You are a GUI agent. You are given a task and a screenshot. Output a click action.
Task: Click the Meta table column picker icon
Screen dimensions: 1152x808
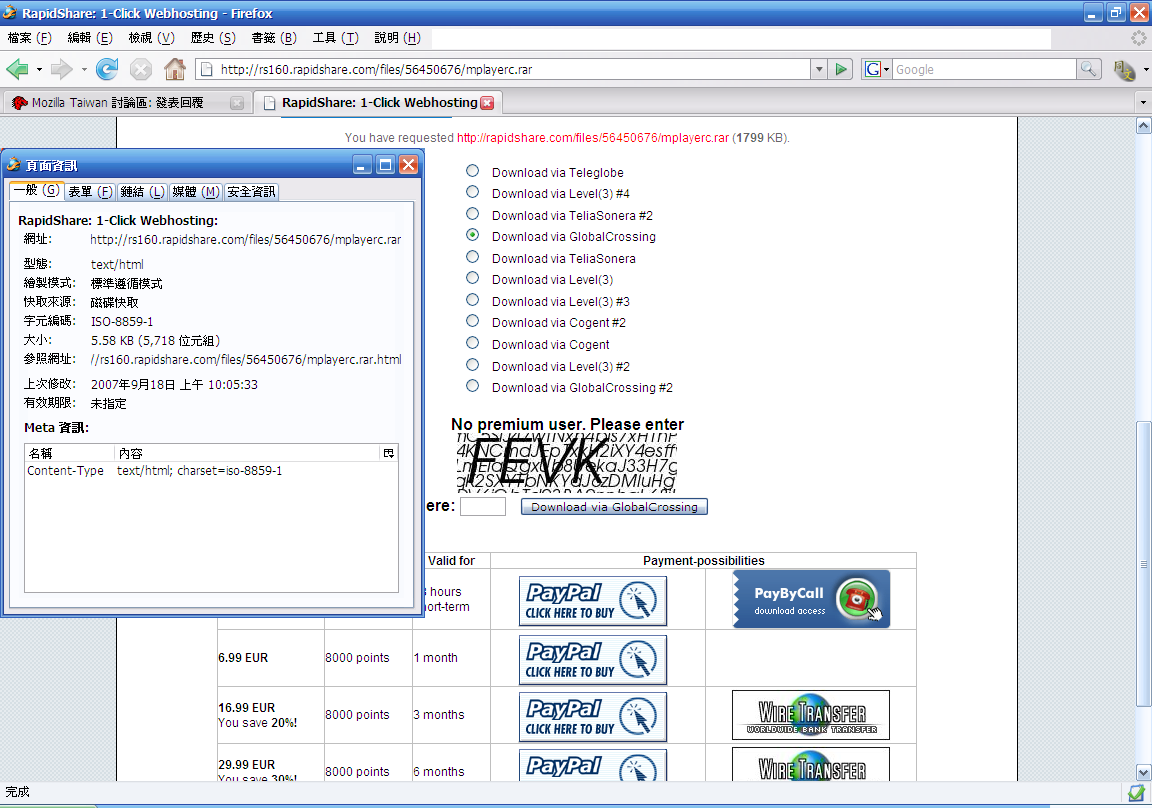pyautogui.click(x=389, y=453)
